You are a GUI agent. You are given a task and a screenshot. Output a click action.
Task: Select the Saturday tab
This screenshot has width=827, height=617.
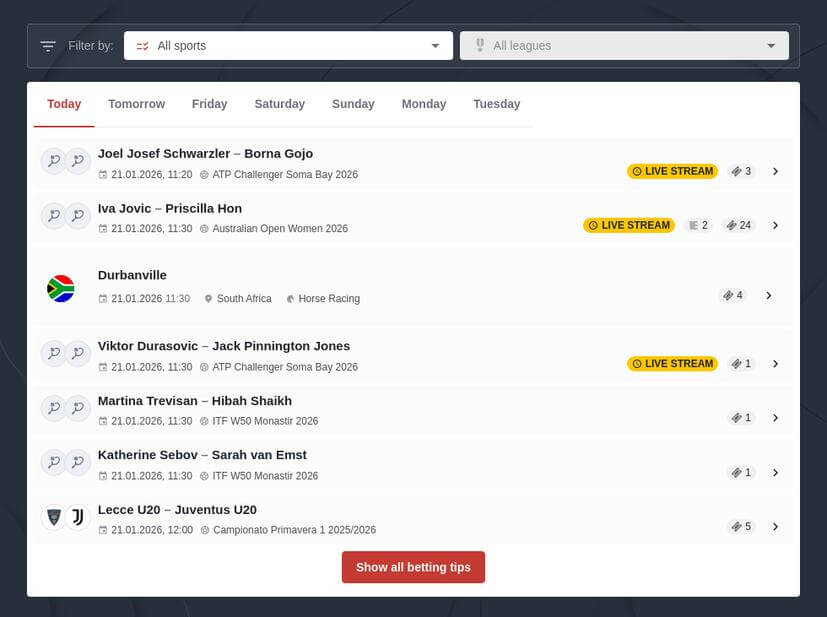[279, 103]
